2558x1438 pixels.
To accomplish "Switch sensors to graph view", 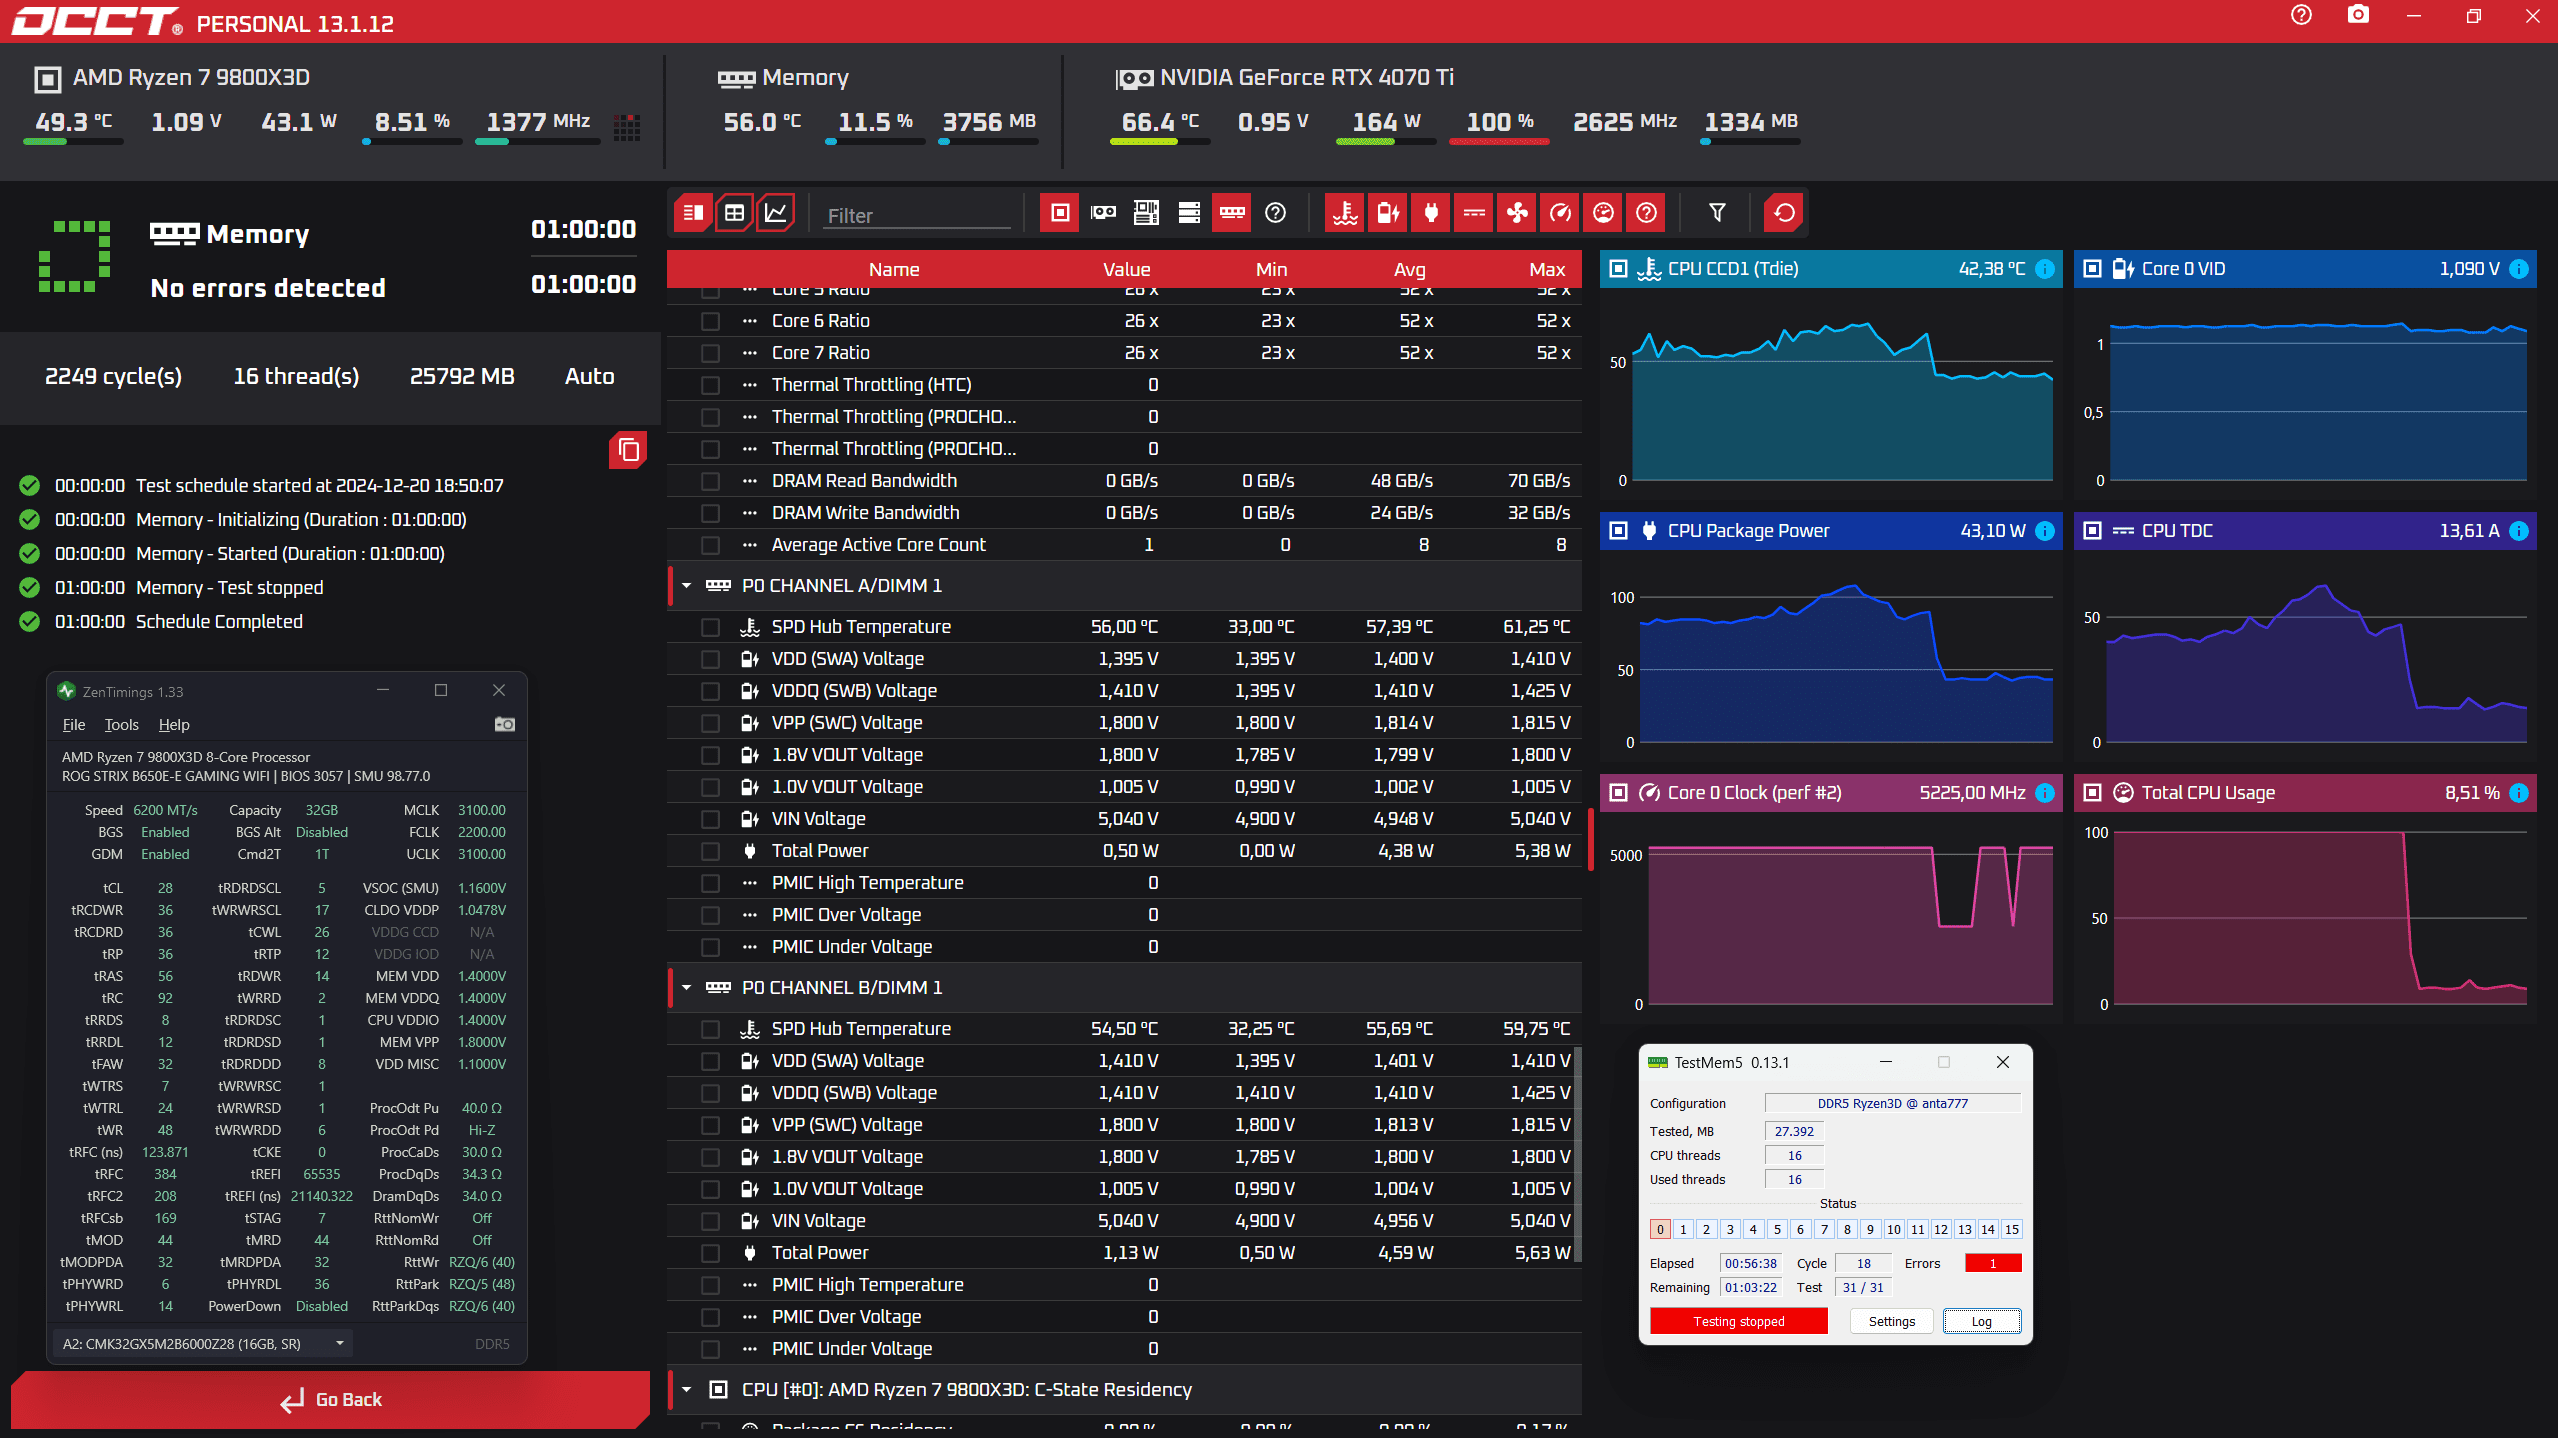I will point(776,213).
